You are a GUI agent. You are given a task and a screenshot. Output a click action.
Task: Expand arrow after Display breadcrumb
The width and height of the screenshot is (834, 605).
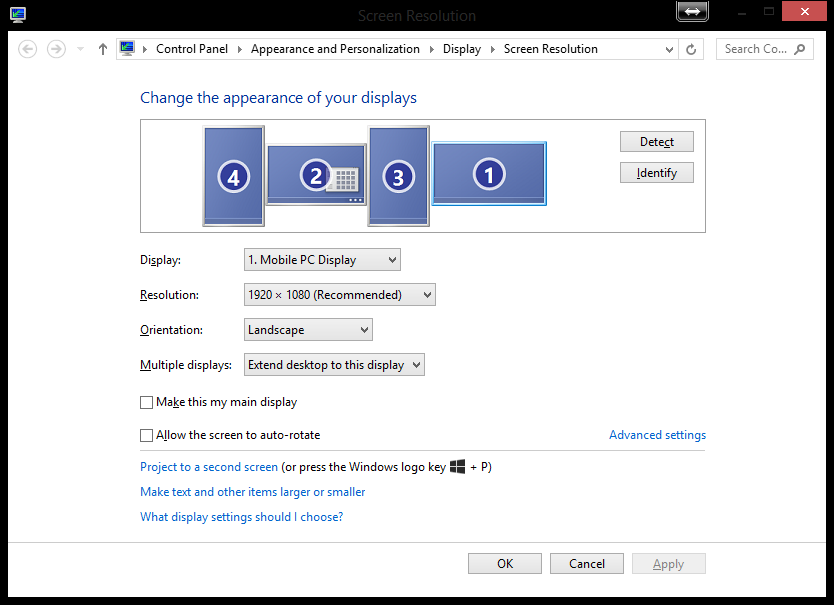pyautogui.click(x=493, y=49)
